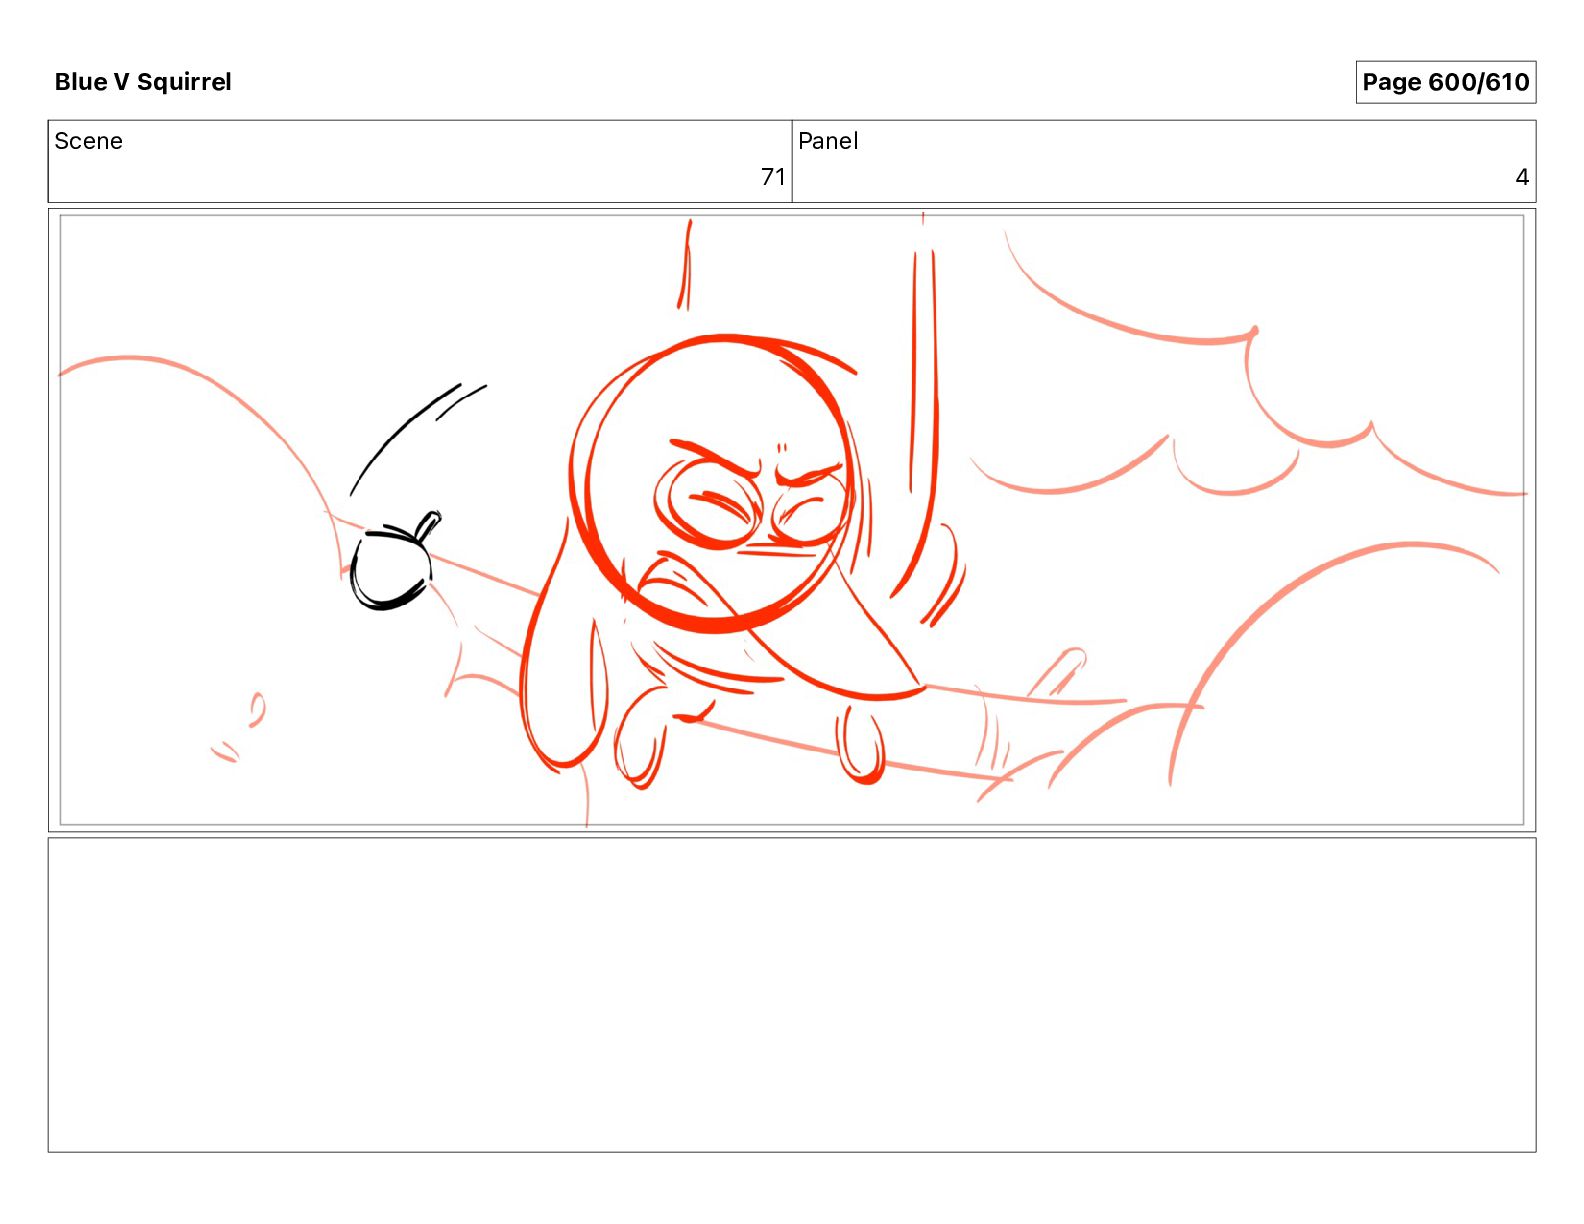Click the panel number 4
This screenshot has height=1224, width=1584.
[x=1522, y=177]
